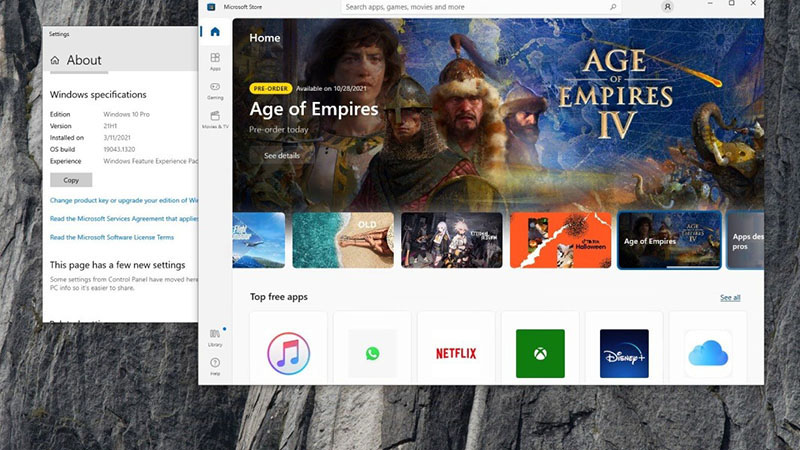The width and height of the screenshot is (800, 450).
Task: Click the search magnifier icon in Store
Action: pyautogui.click(x=613, y=7)
